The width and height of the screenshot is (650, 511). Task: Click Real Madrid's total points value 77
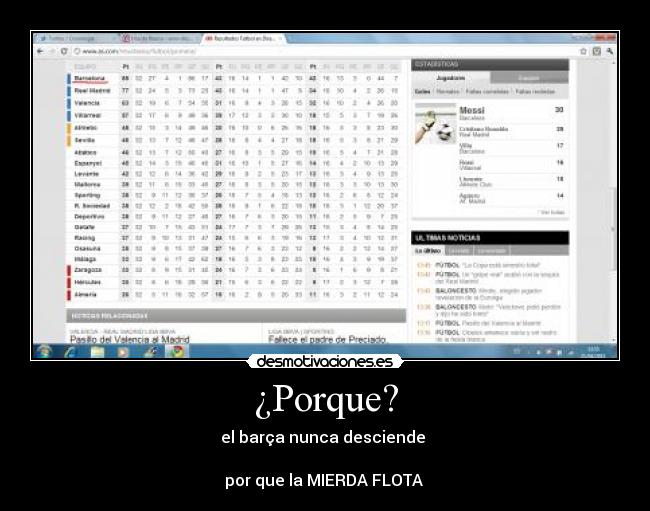tap(125, 91)
